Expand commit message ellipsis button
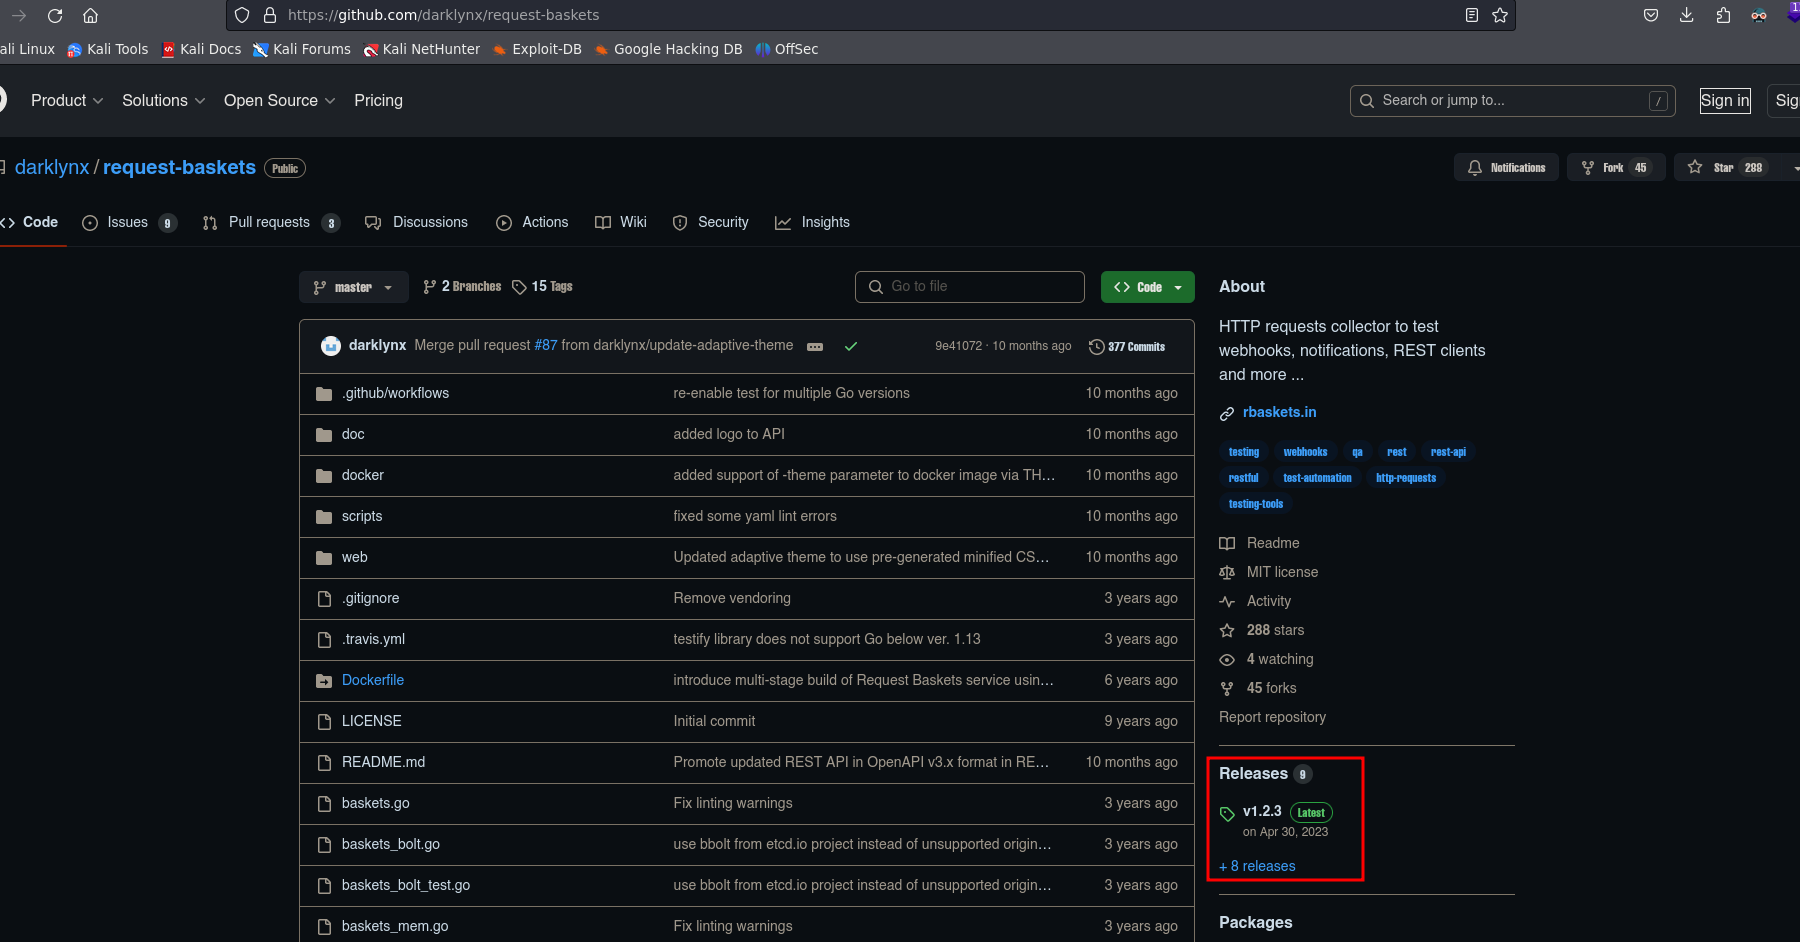Image resolution: width=1800 pixels, height=942 pixels. tap(815, 346)
